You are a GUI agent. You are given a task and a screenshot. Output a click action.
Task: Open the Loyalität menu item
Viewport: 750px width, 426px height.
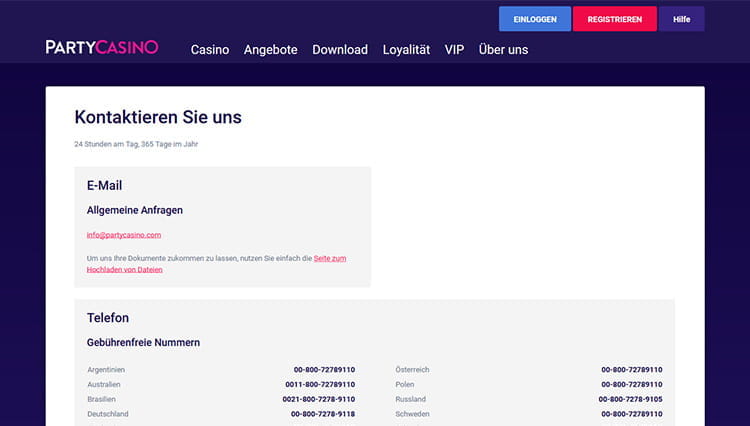tap(406, 50)
